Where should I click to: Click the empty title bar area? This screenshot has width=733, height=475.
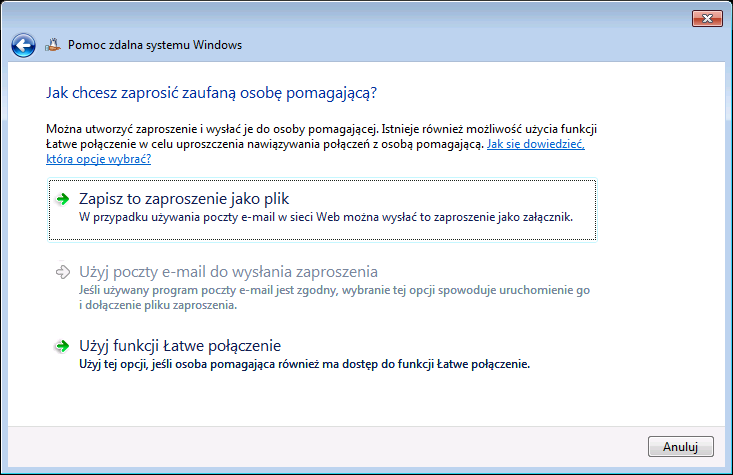tap(400, 18)
